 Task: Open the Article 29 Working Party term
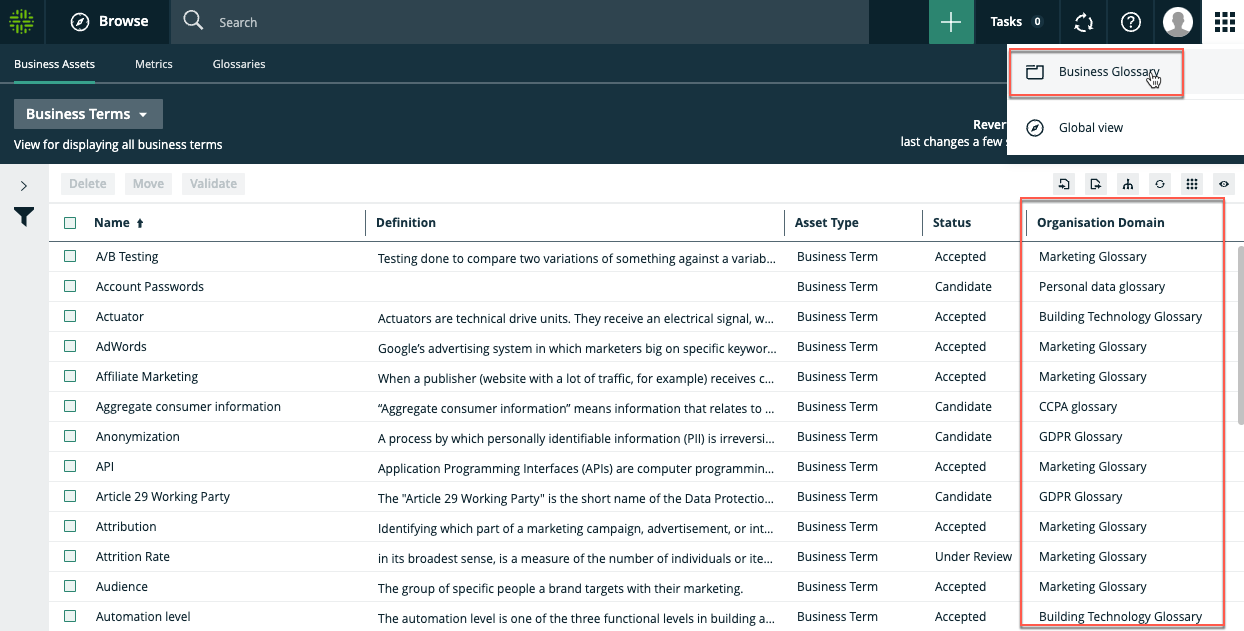(x=163, y=497)
